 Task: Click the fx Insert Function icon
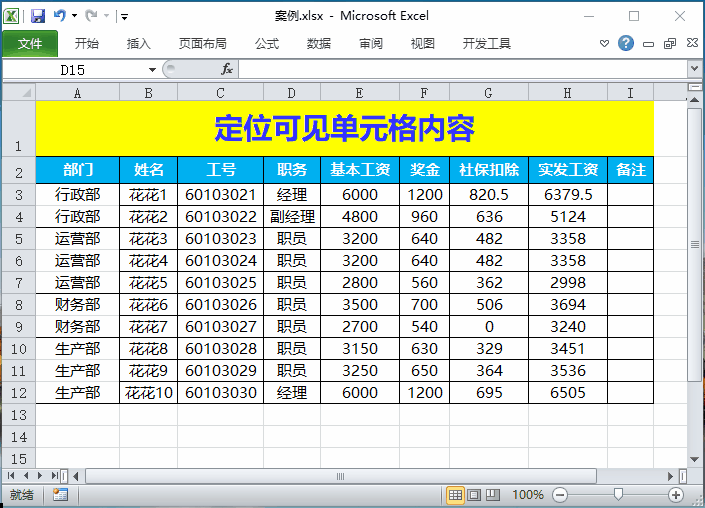click(x=227, y=69)
